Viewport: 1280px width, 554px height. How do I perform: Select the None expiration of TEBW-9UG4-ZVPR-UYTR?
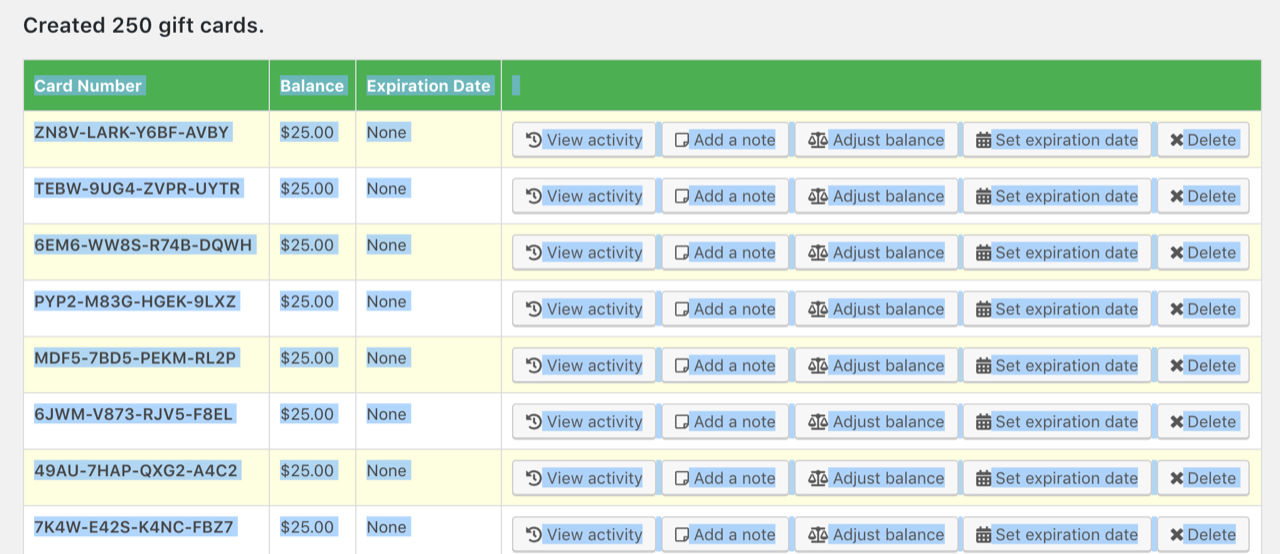coord(387,189)
